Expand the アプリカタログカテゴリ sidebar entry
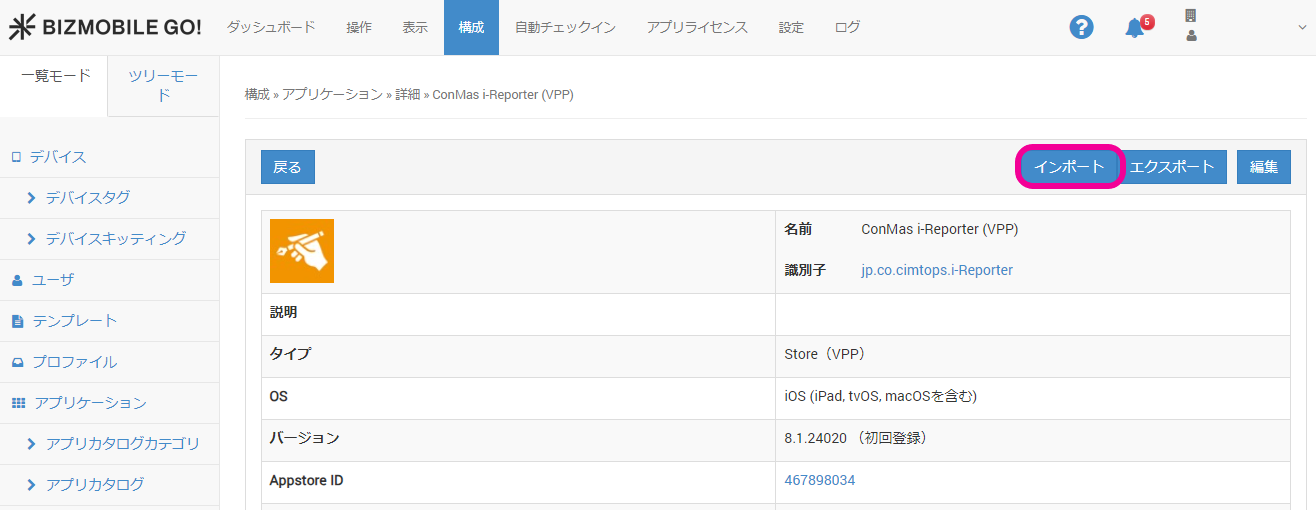Image resolution: width=1316 pixels, height=510 pixels. coord(122,444)
